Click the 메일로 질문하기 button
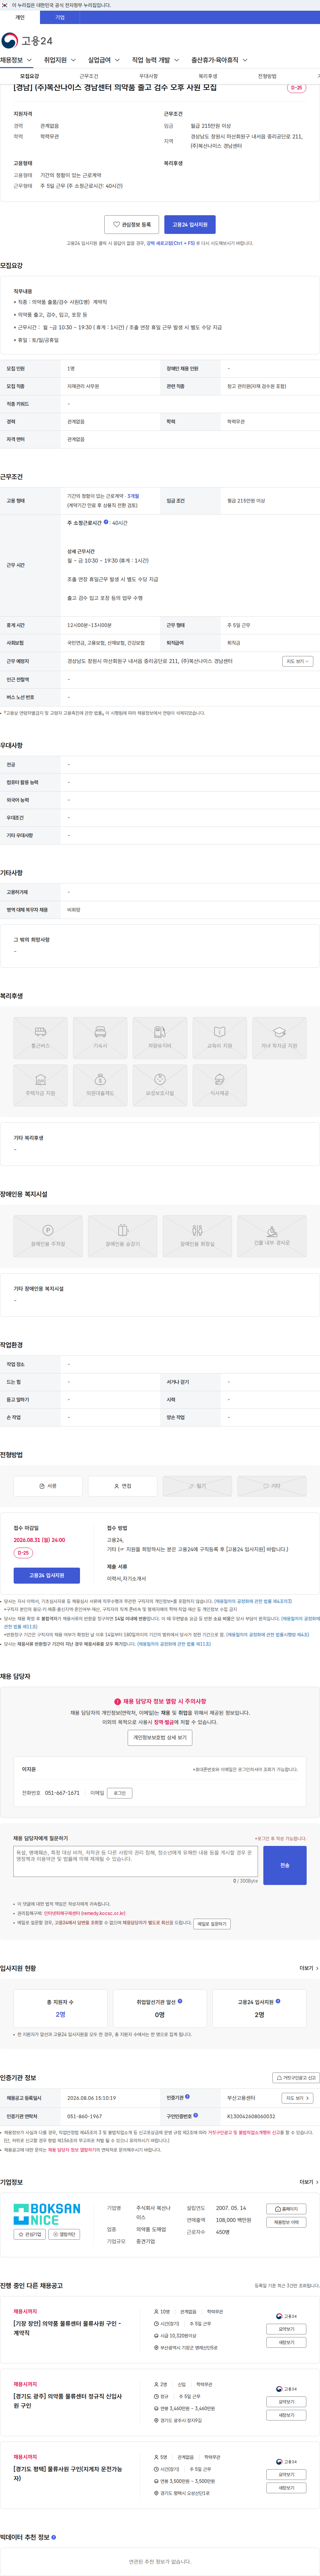The width and height of the screenshot is (320, 2576). click(x=212, y=1924)
